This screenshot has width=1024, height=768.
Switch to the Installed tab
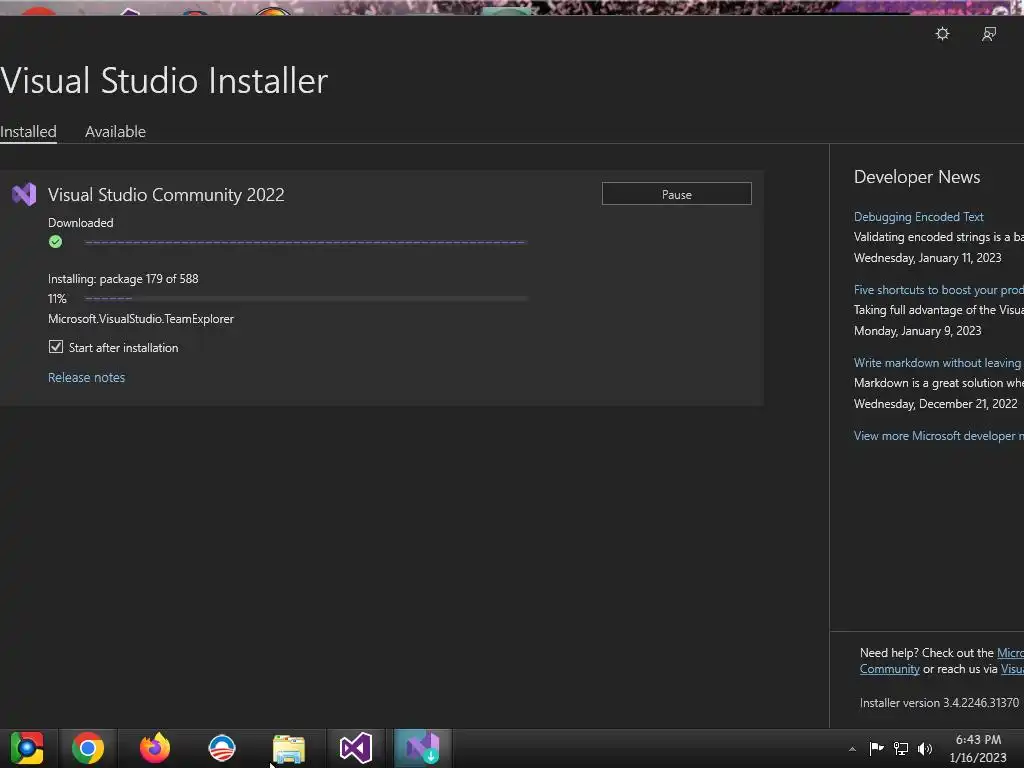pyautogui.click(x=28, y=131)
